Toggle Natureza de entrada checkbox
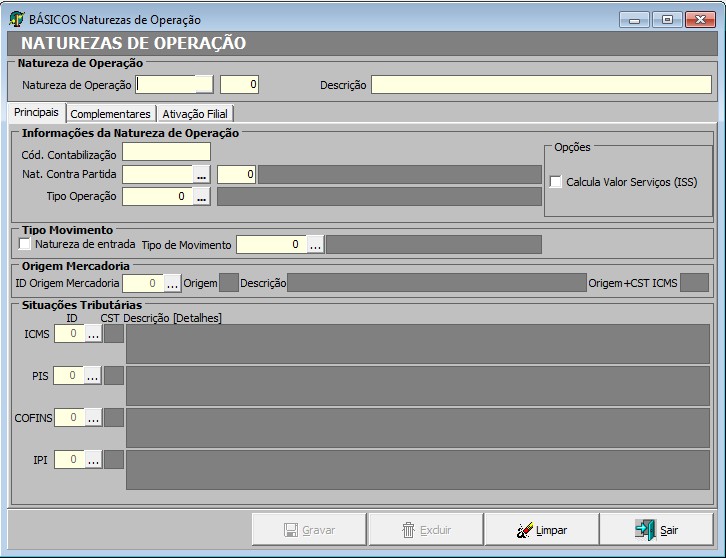Screen dimensions: 726x558 click(26, 244)
